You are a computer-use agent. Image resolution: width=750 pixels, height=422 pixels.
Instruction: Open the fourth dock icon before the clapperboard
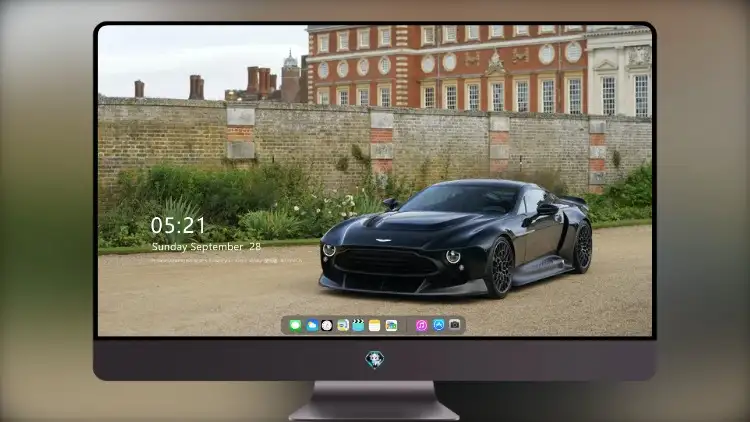pyautogui.click(x=343, y=325)
